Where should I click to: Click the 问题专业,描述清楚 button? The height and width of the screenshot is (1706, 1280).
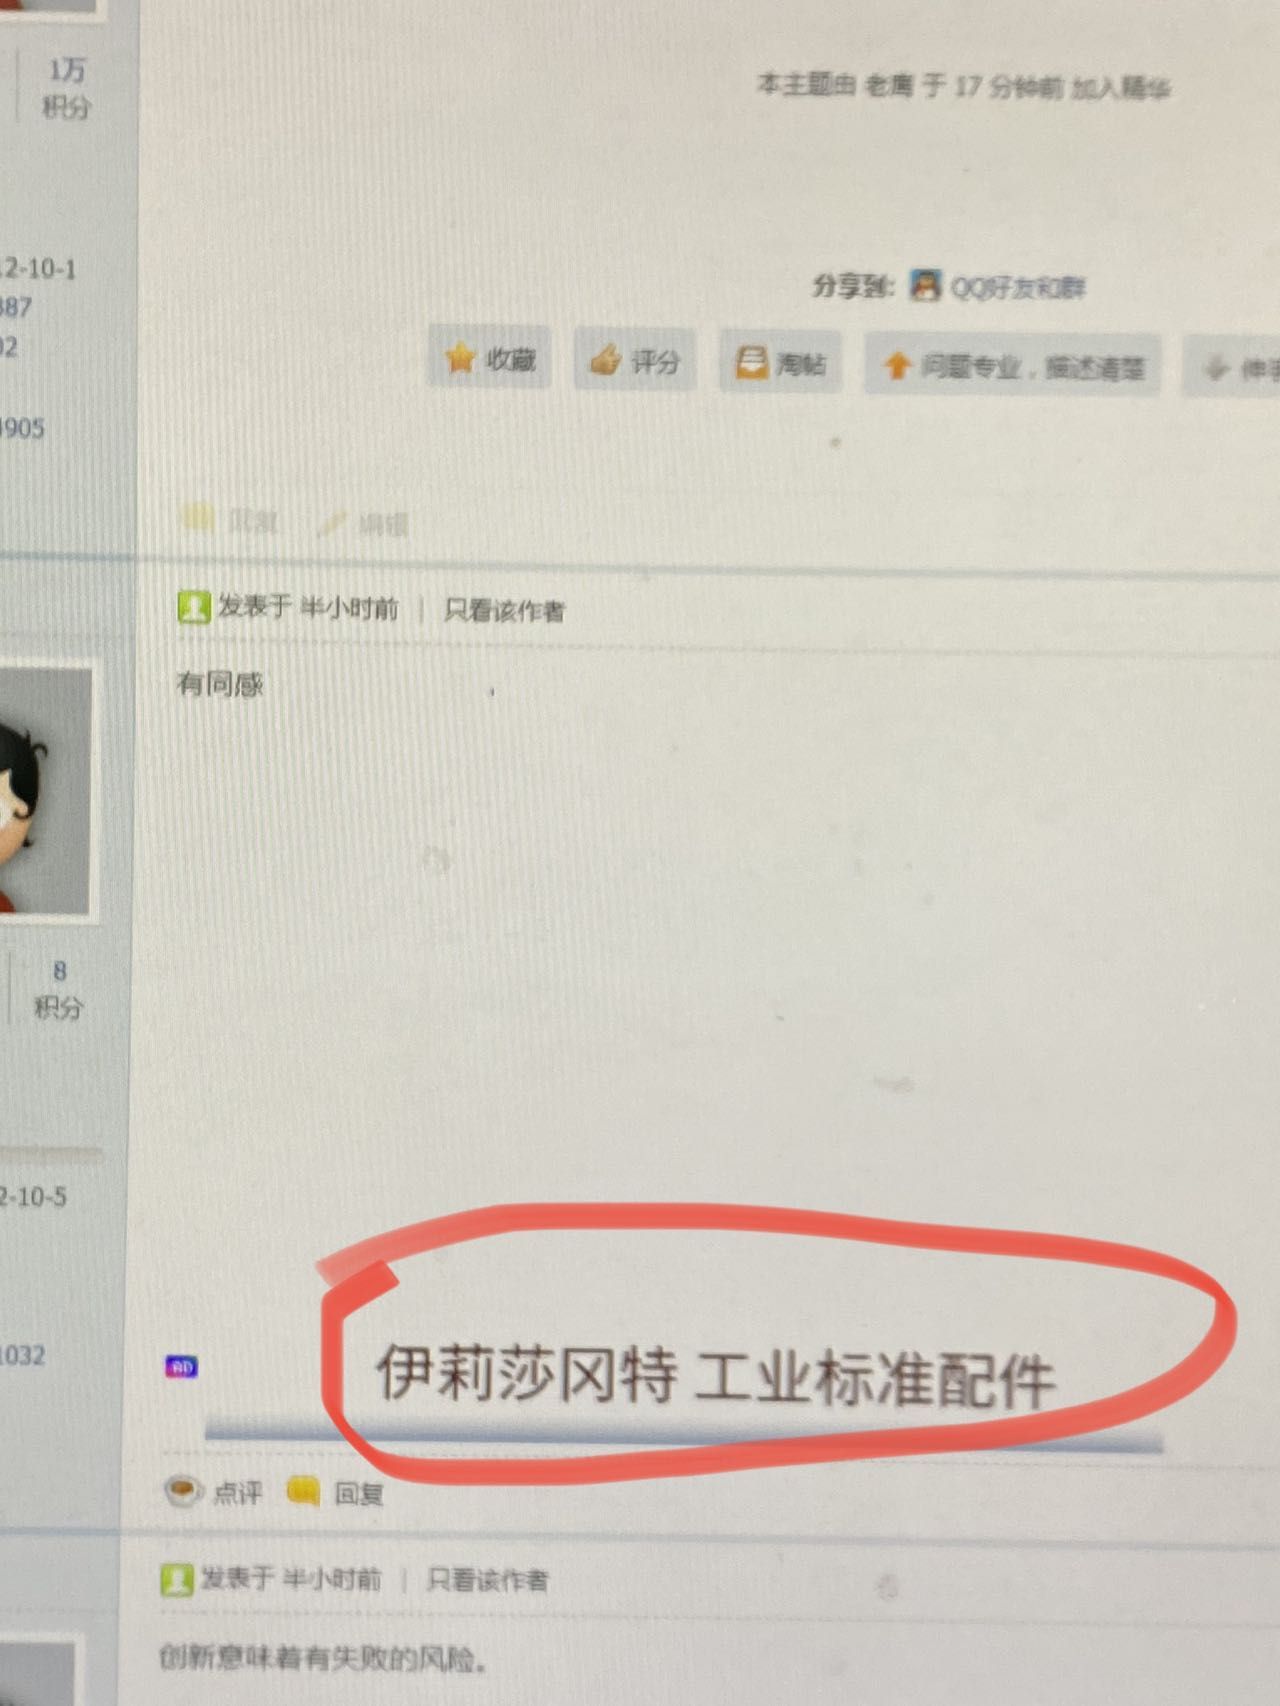point(1012,366)
